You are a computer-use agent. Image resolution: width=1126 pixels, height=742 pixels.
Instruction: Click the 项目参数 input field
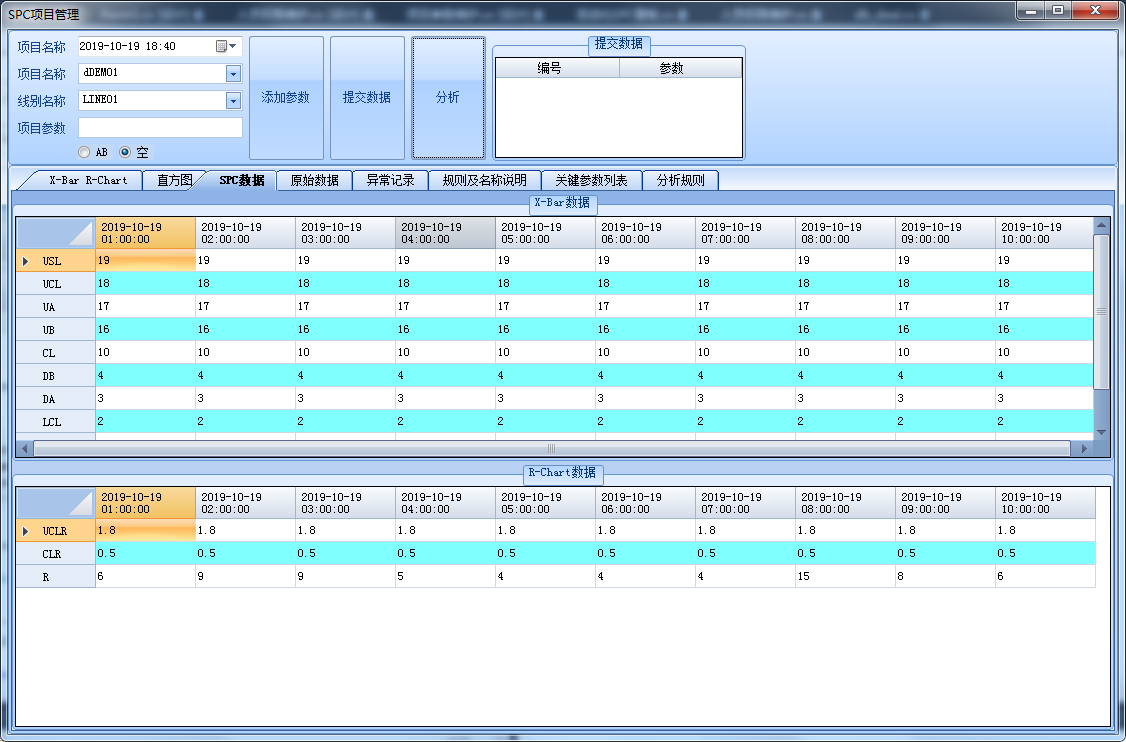point(160,127)
